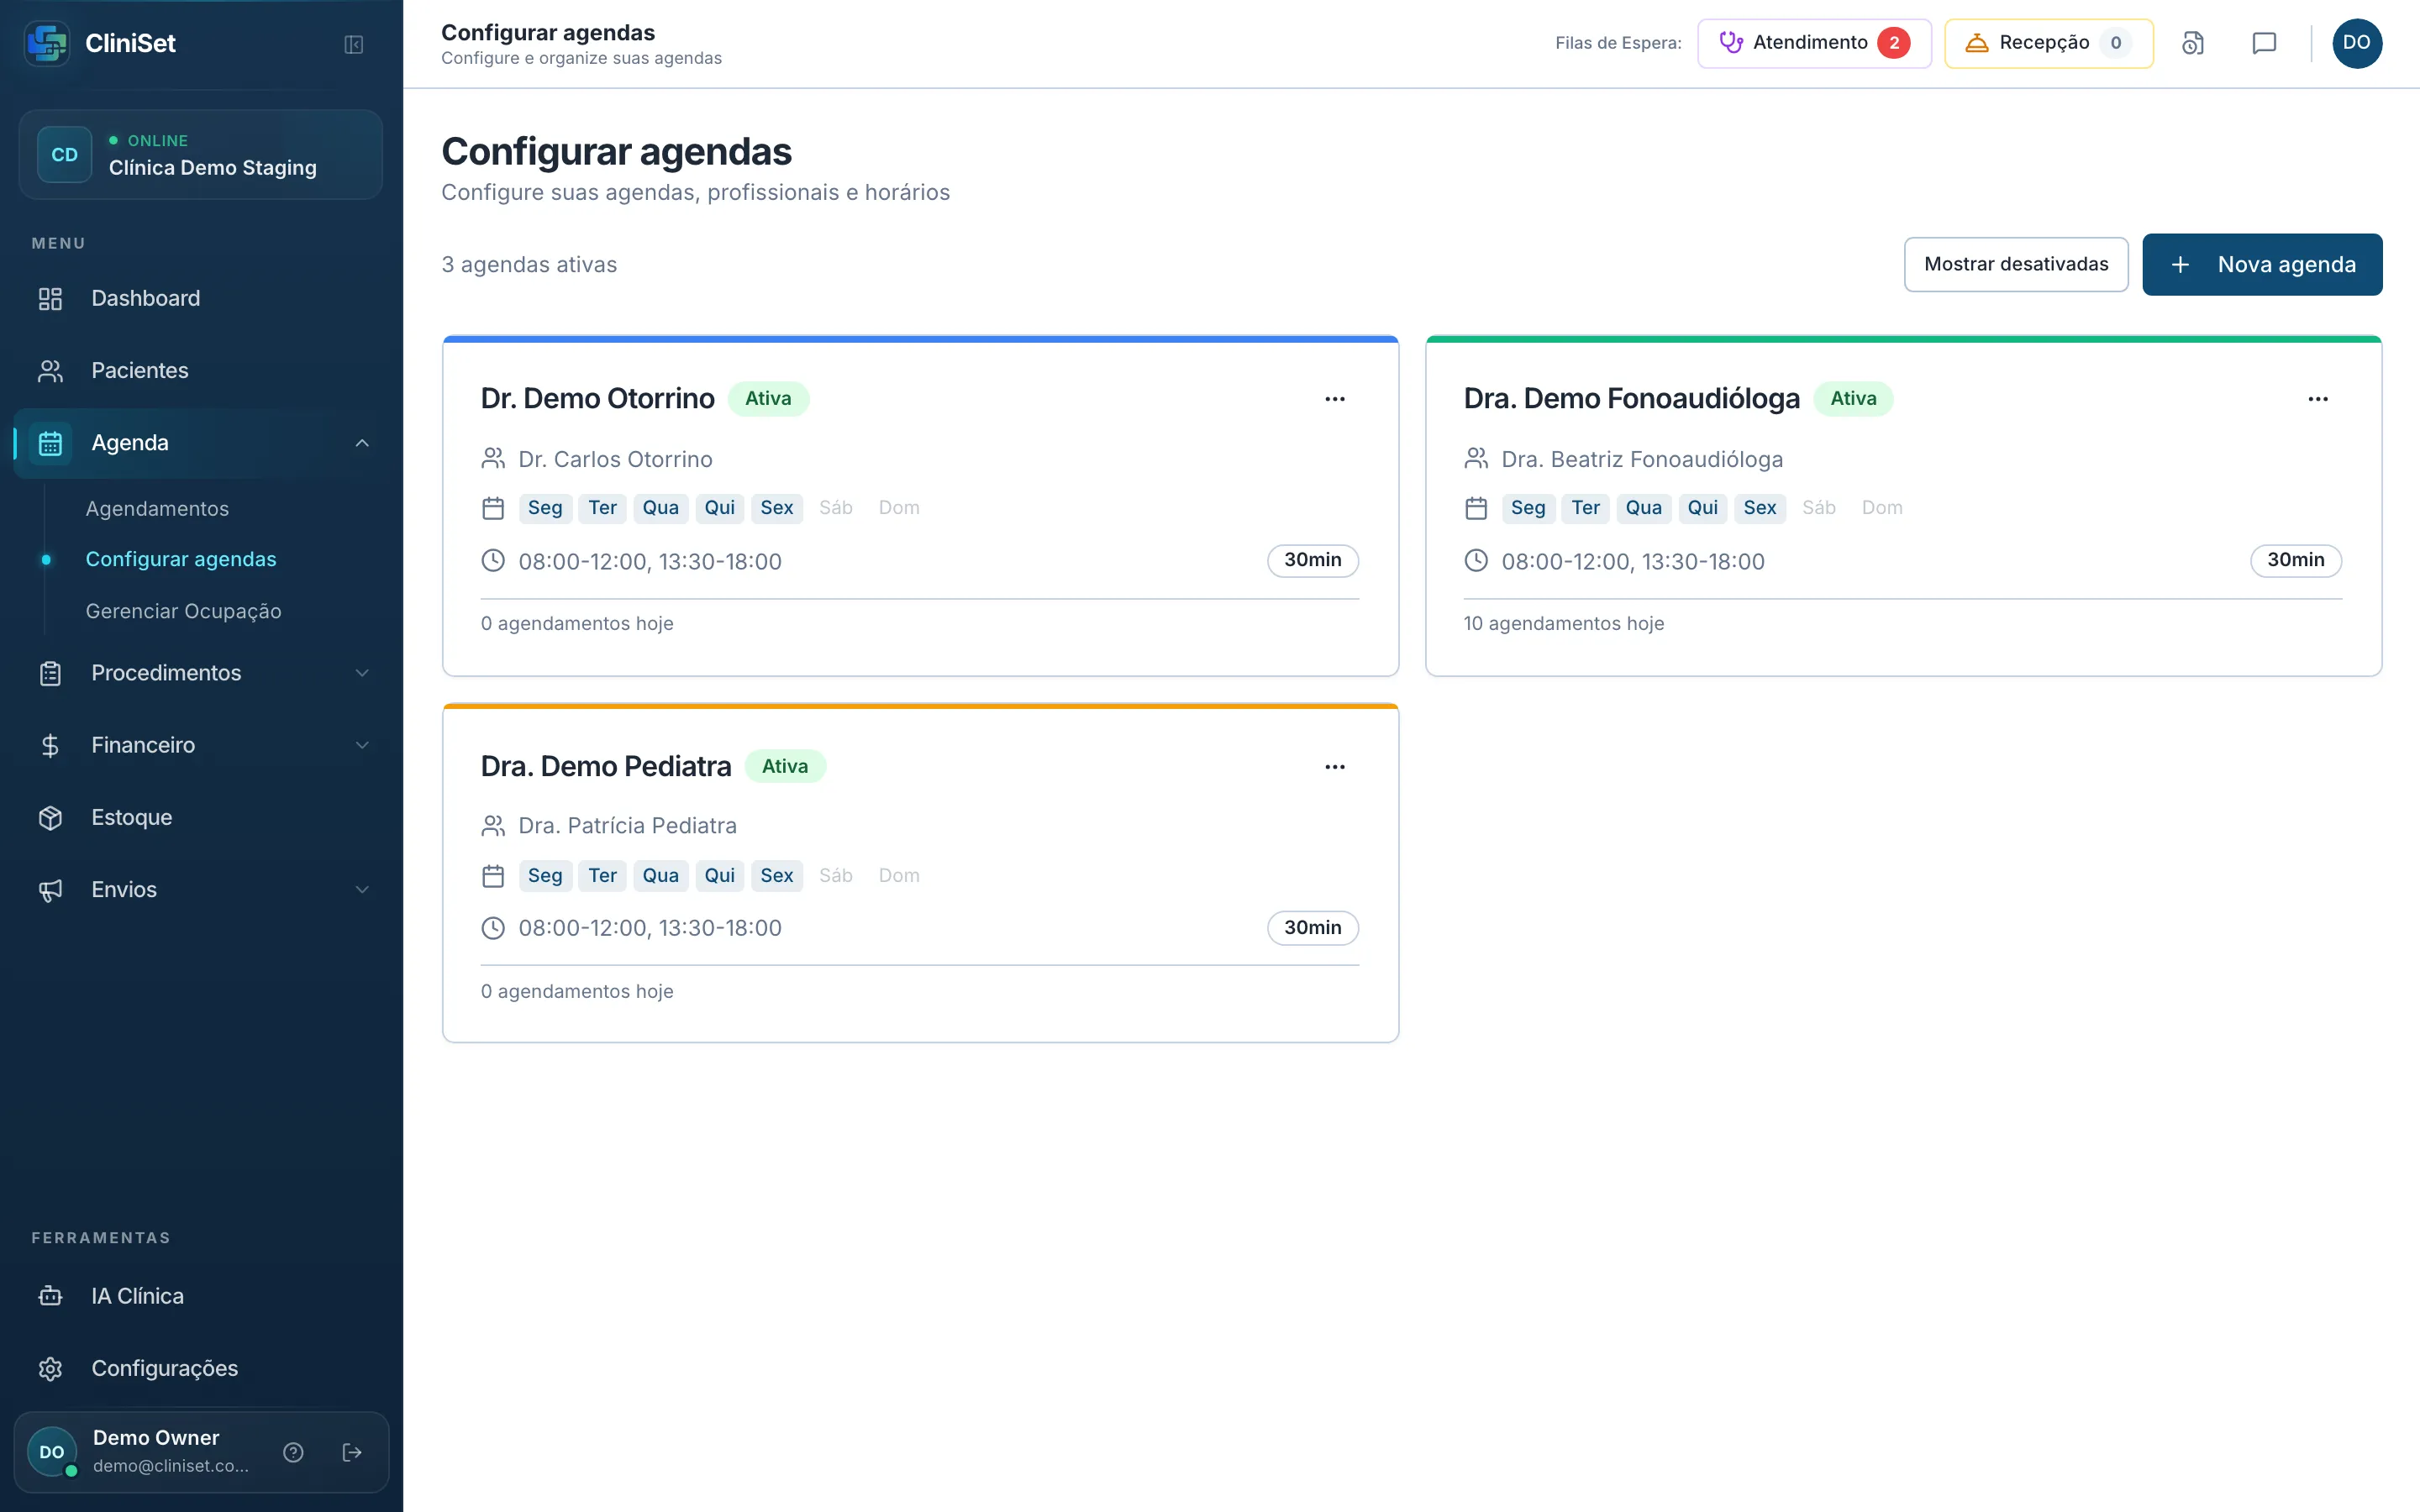Image resolution: width=2420 pixels, height=1512 pixels.
Task: Expand the Envios menu chevron
Action: click(362, 889)
